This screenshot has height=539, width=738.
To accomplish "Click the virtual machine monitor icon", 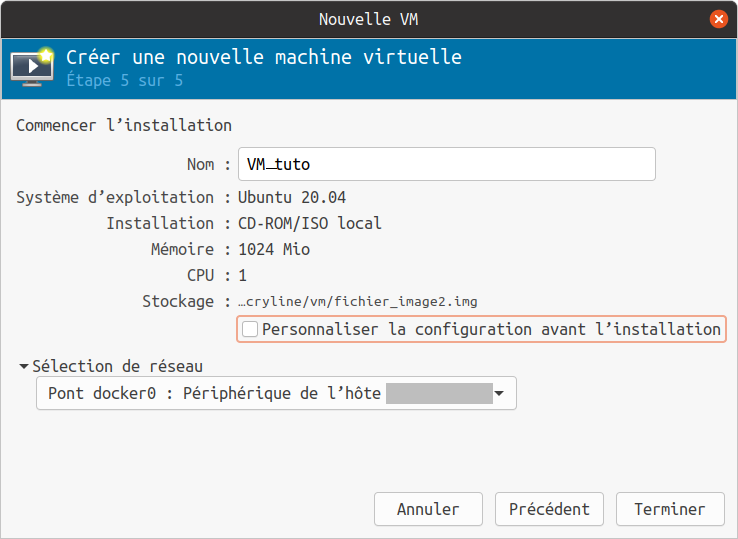I will tap(31, 66).
